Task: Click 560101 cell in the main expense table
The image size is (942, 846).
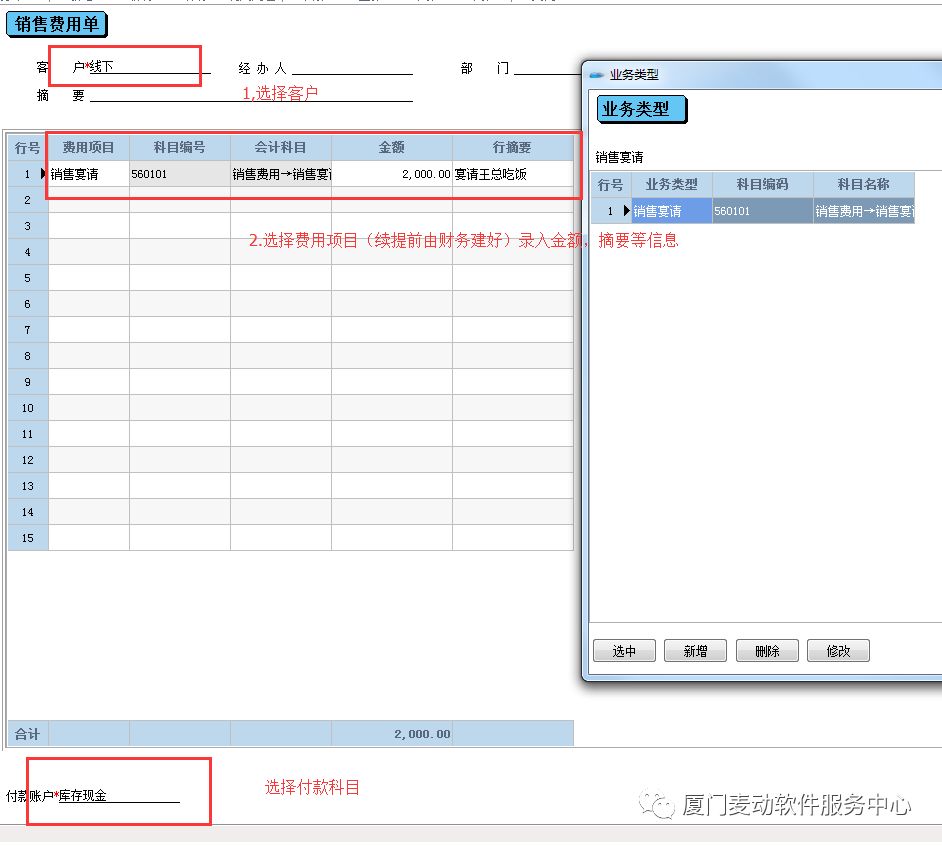Action: (x=179, y=174)
